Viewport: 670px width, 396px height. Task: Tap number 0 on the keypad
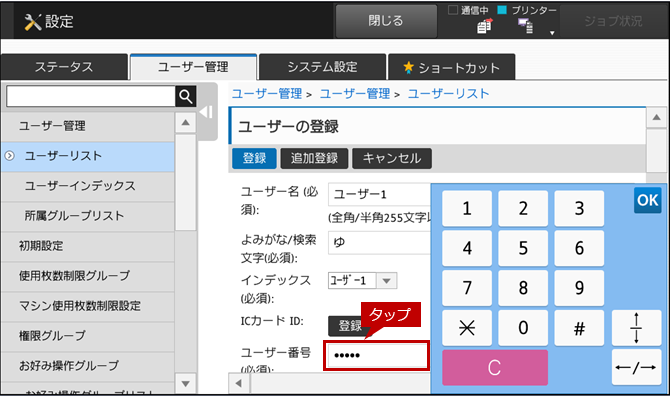523,328
